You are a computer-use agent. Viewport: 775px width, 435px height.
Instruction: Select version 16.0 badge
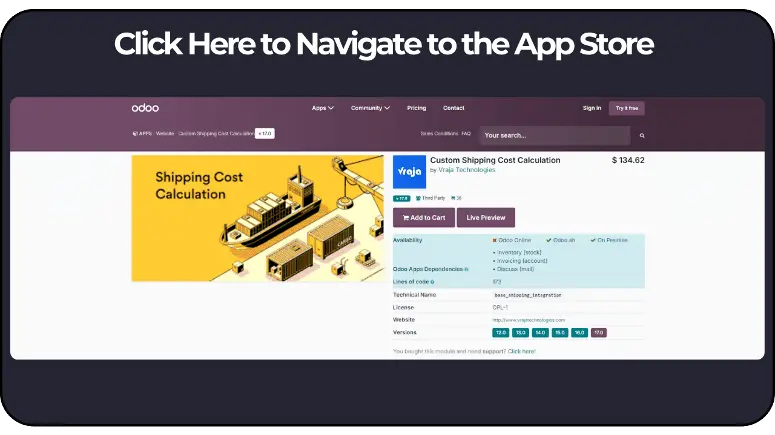(579, 332)
